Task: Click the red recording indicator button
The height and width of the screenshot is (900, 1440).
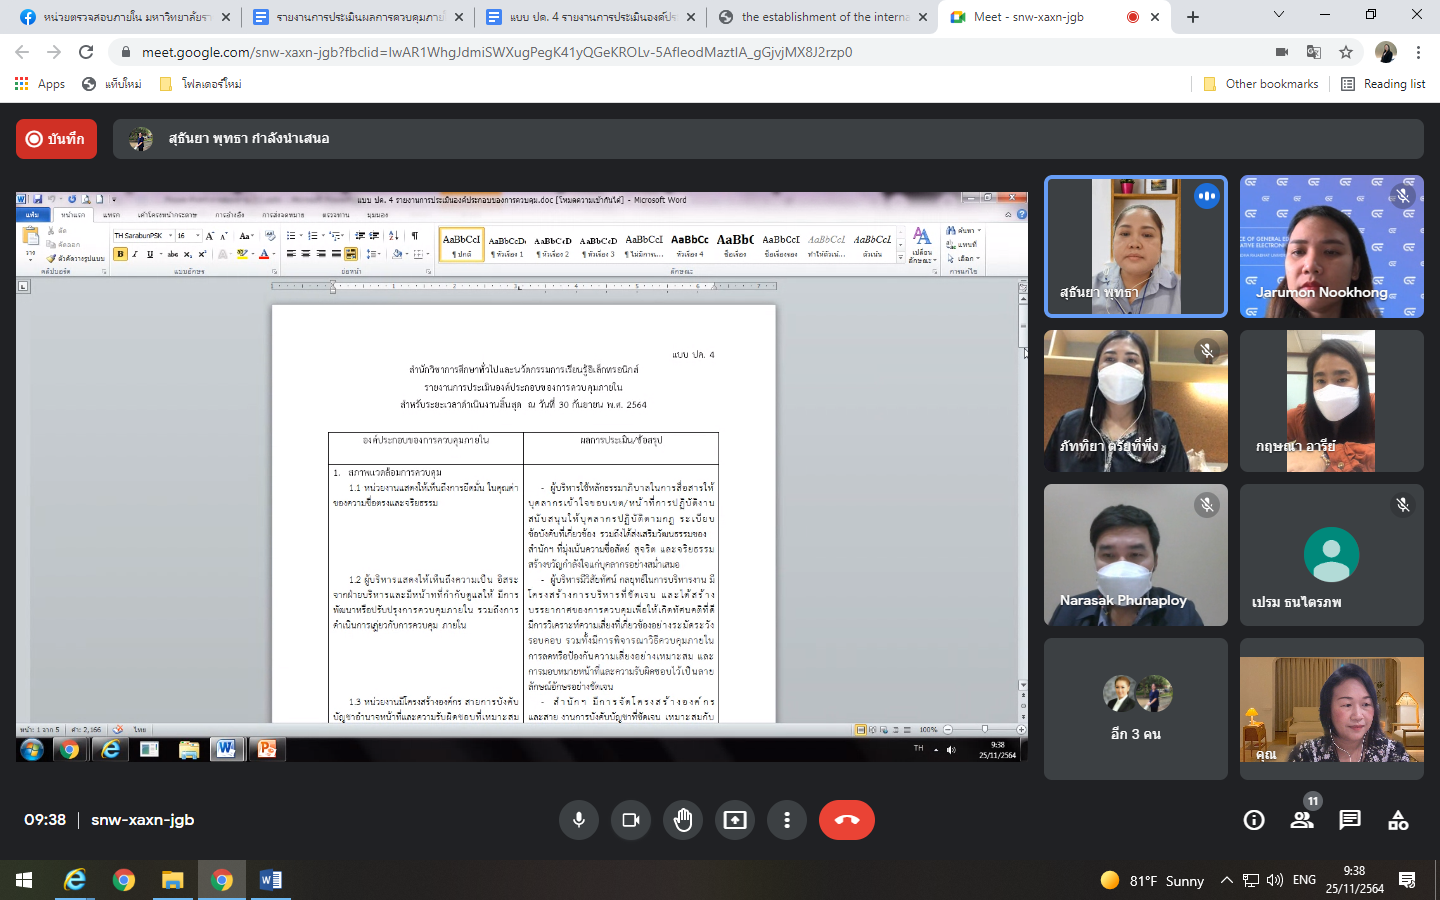Action: click(56, 139)
